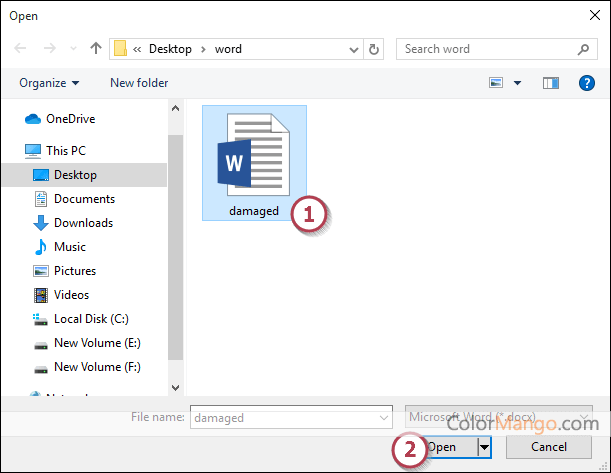Navigate to Local Disk (C:)

[x=91, y=319]
